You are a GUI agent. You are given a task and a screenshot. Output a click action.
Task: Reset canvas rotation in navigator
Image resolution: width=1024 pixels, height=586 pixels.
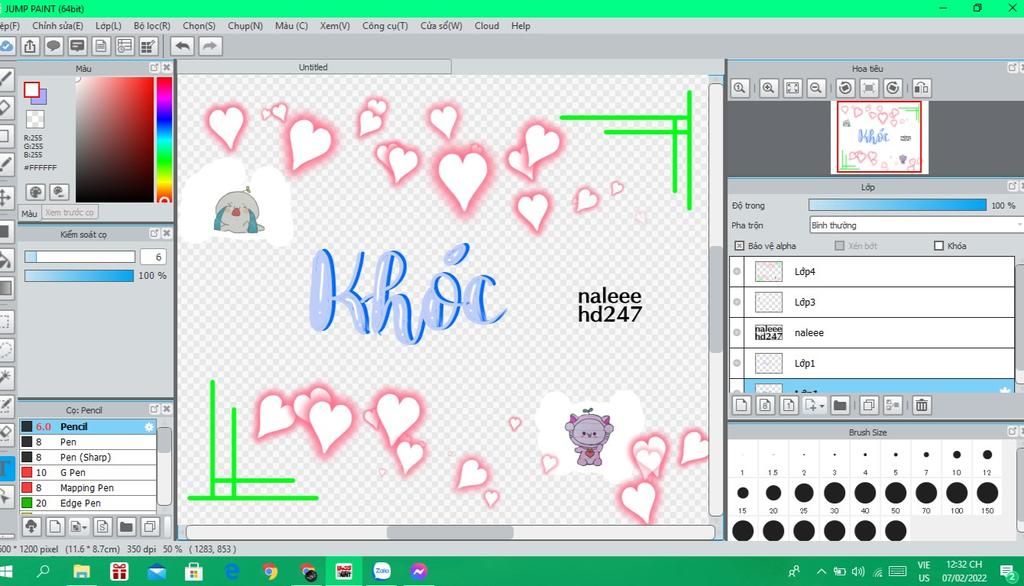coord(869,88)
